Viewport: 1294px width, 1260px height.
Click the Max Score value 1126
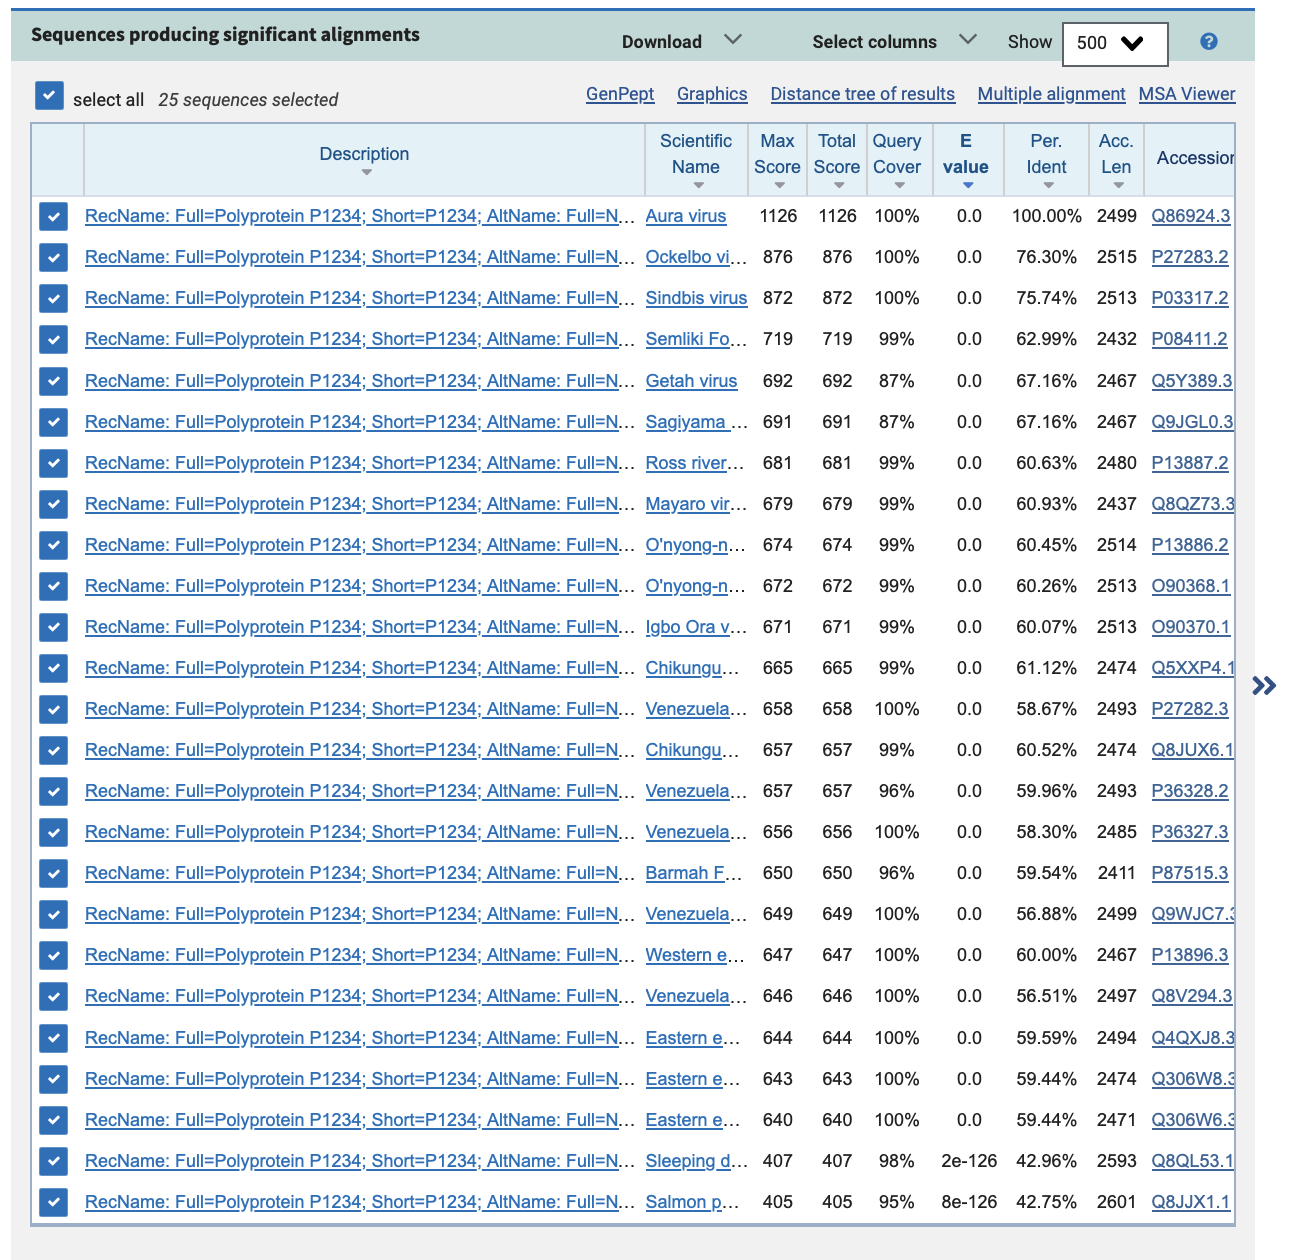pyautogui.click(x=778, y=216)
